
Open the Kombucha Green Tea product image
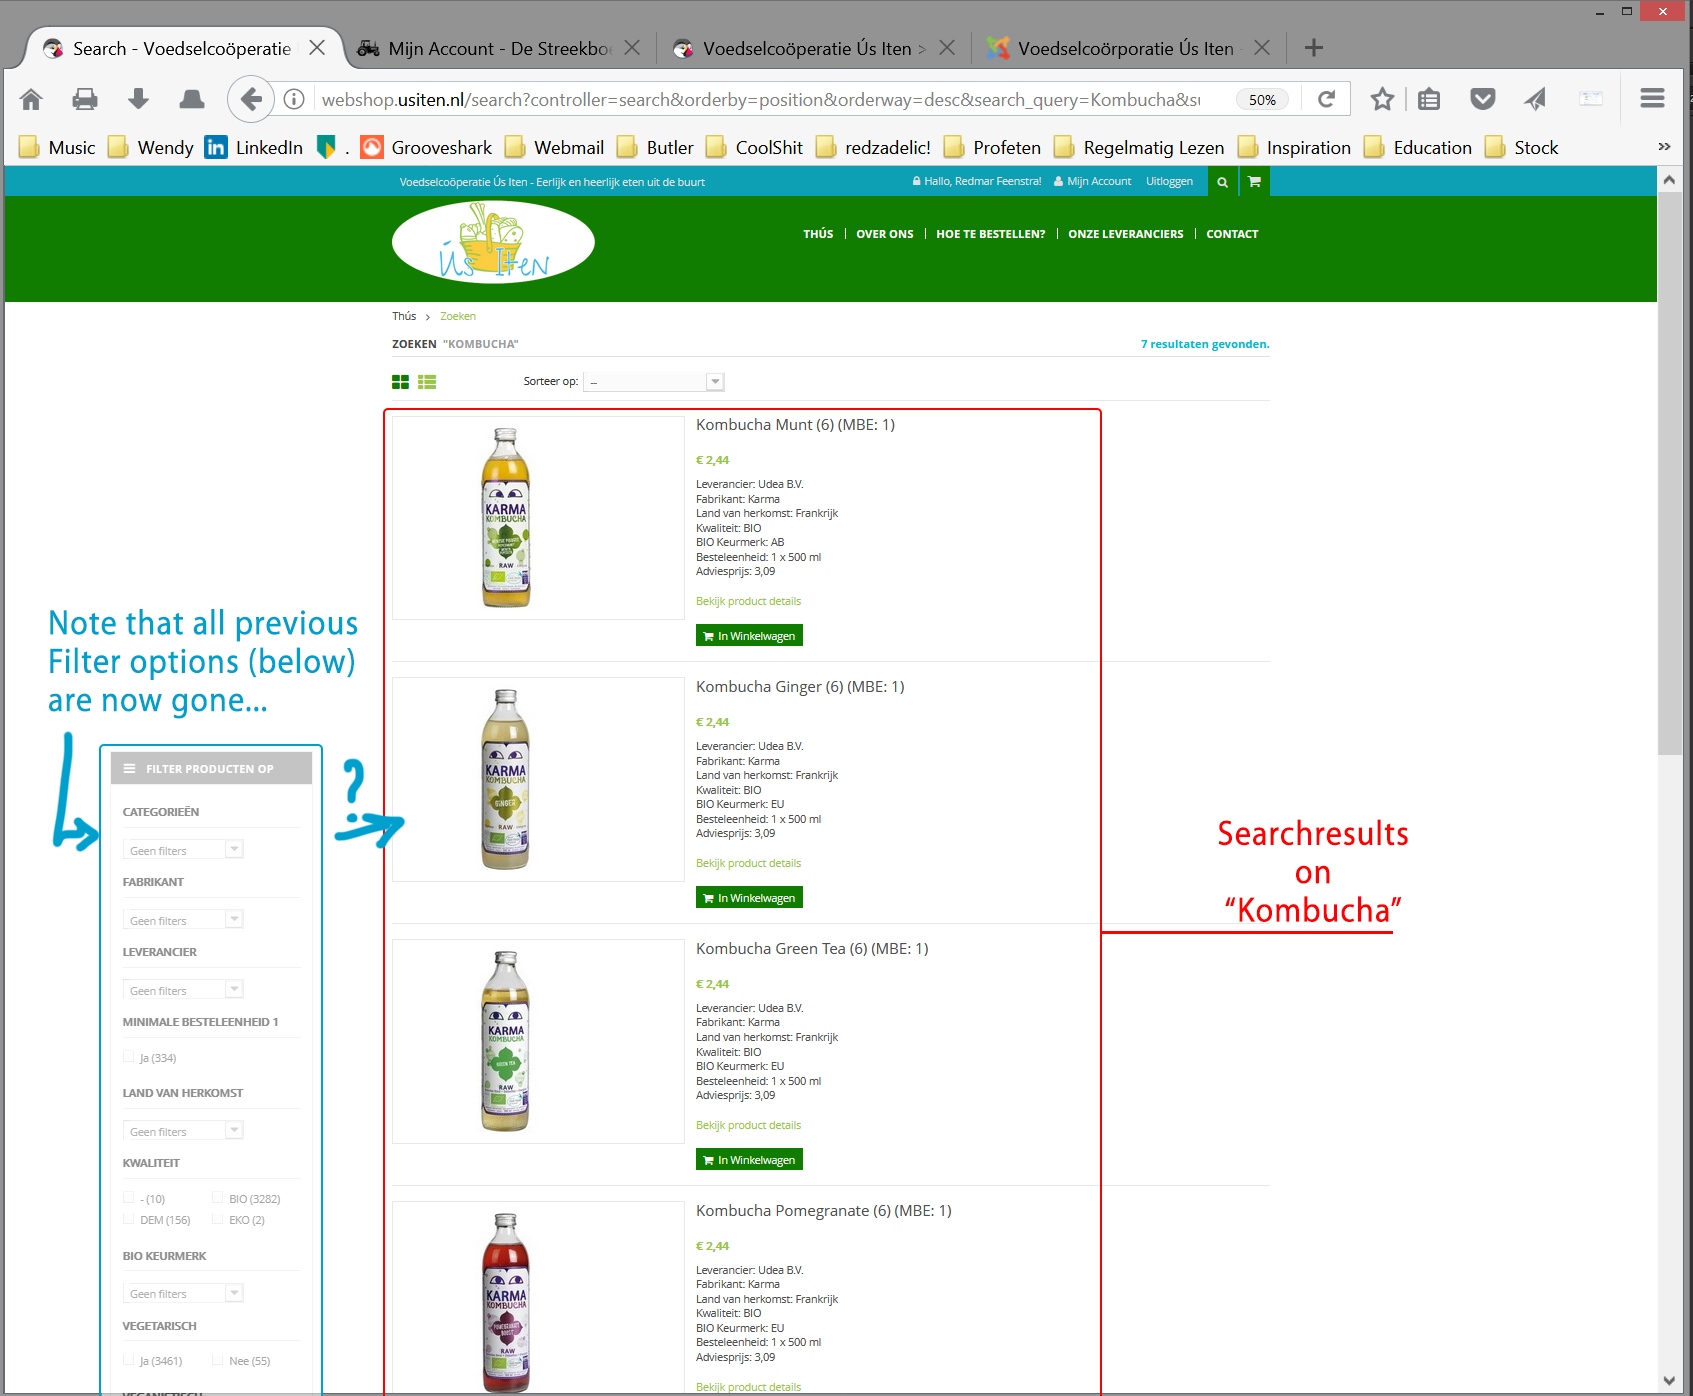click(x=538, y=1042)
